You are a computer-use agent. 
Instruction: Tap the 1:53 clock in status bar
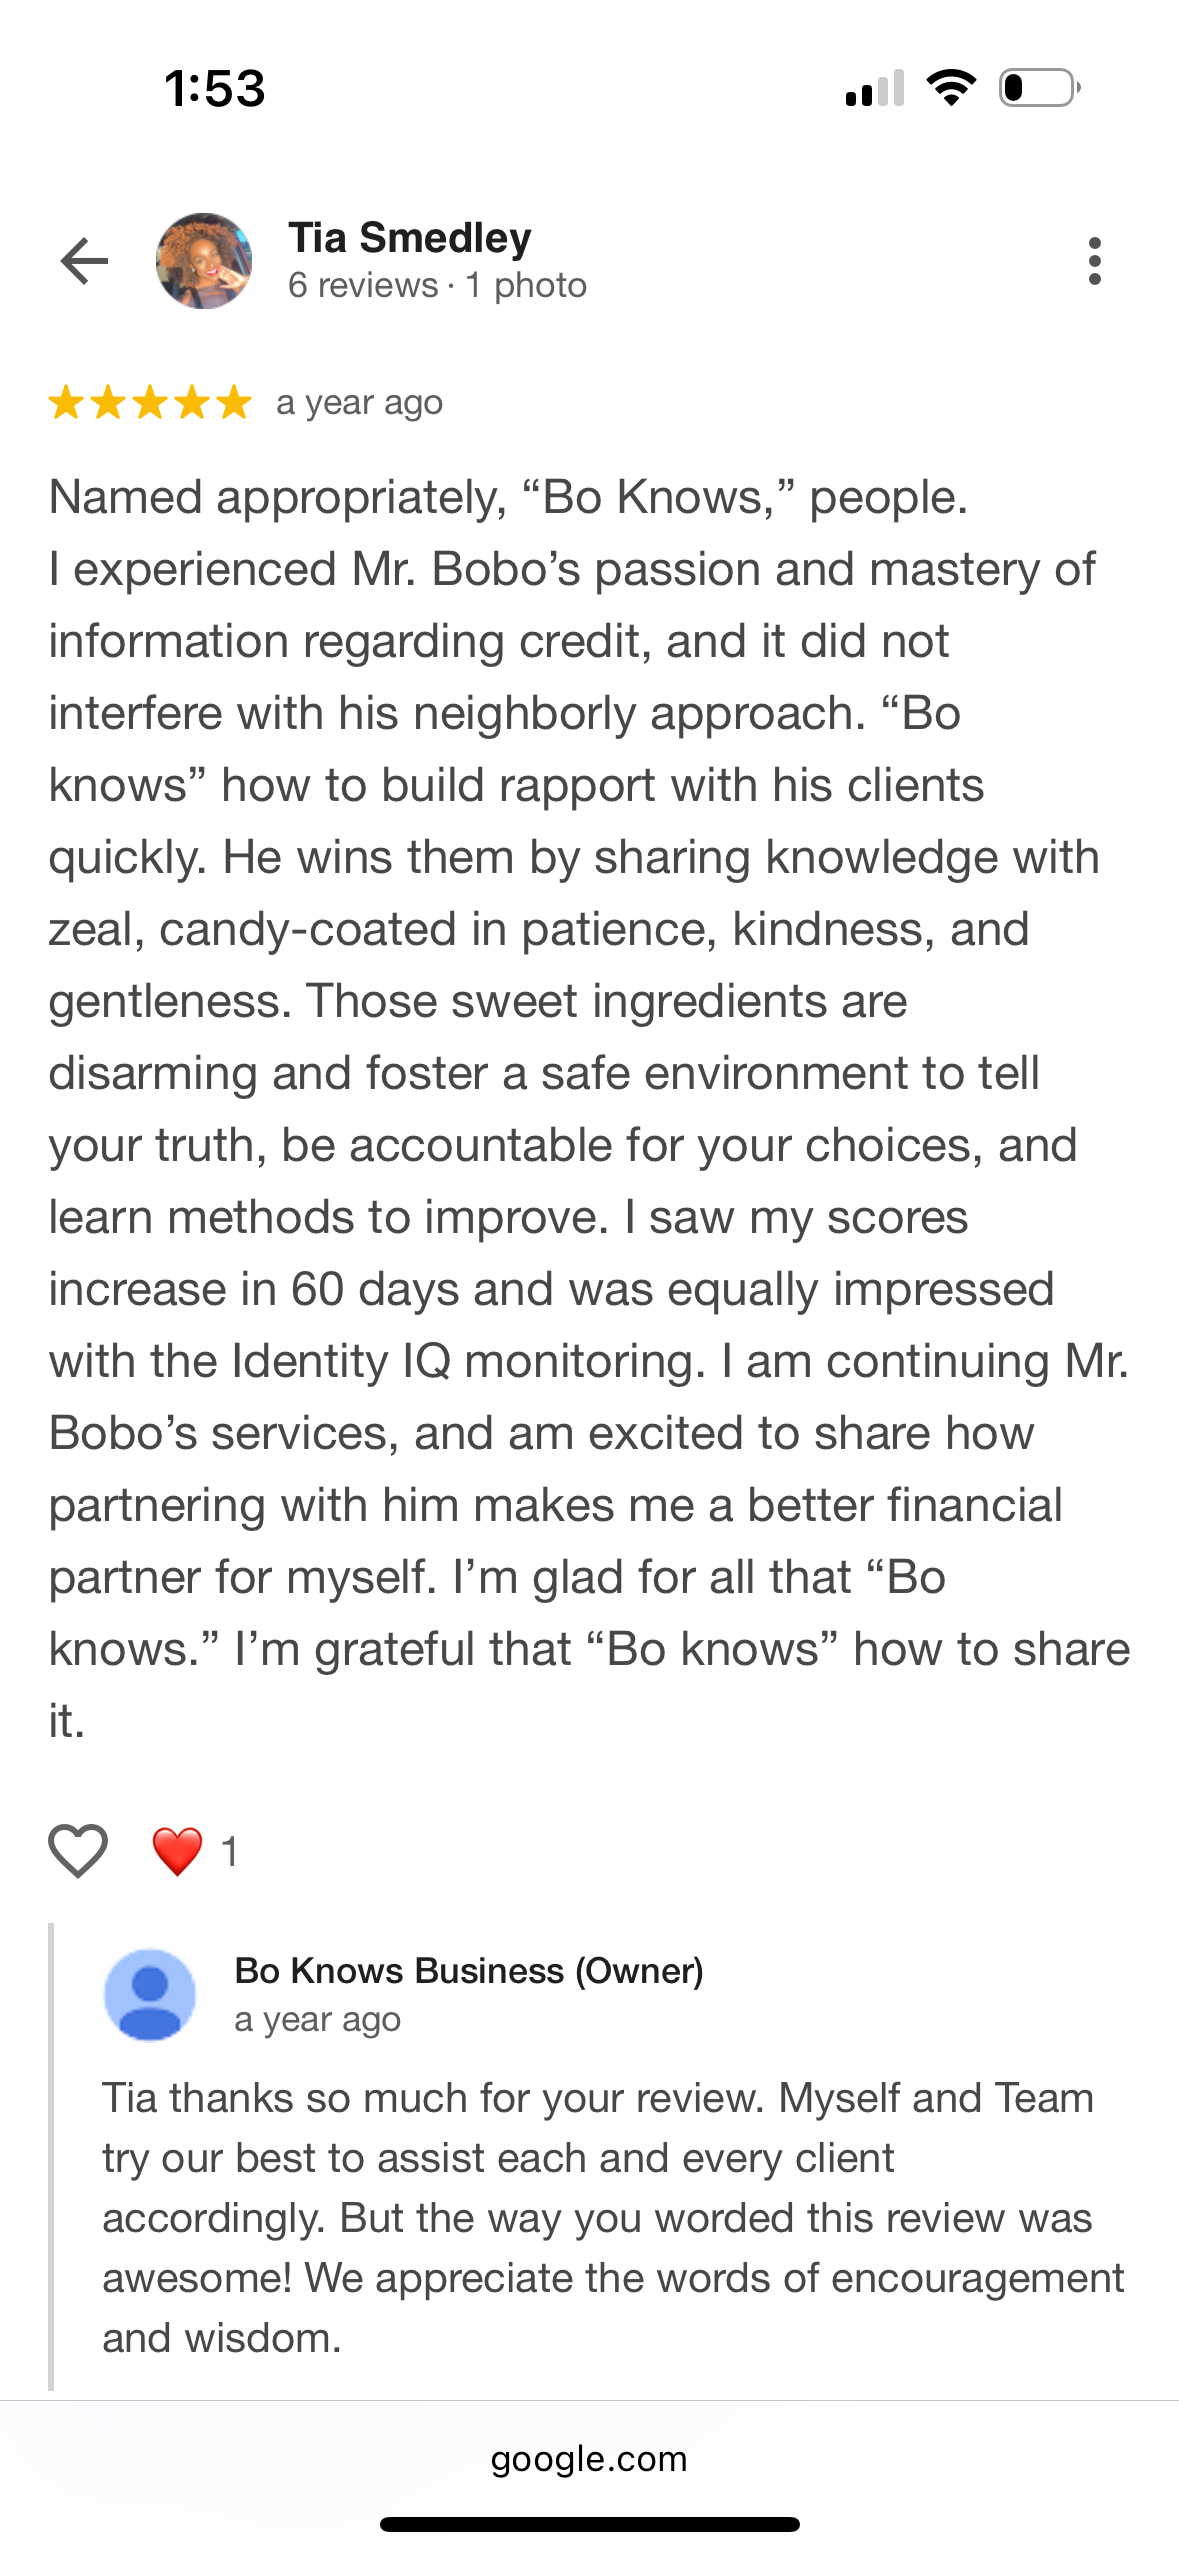215,88
